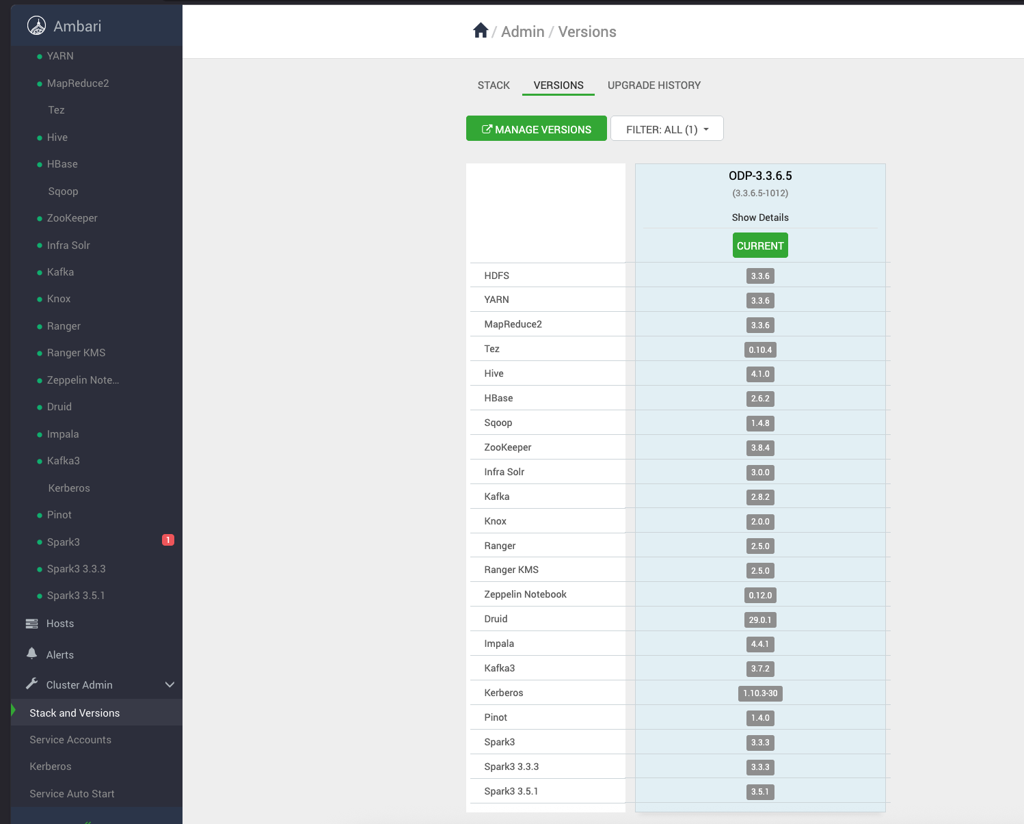Click the Zeppelin Notebook row label
Viewport: 1024px width, 824px height.
click(x=525, y=594)
